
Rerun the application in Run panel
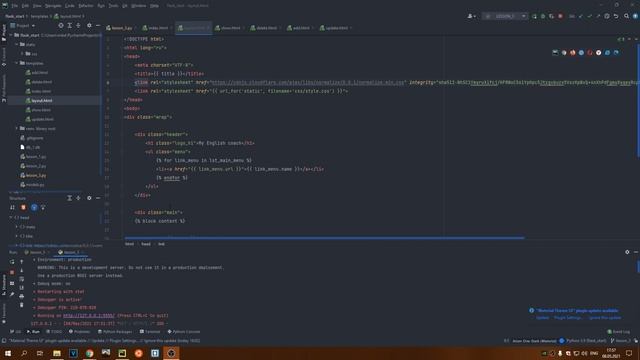[12, 262]
